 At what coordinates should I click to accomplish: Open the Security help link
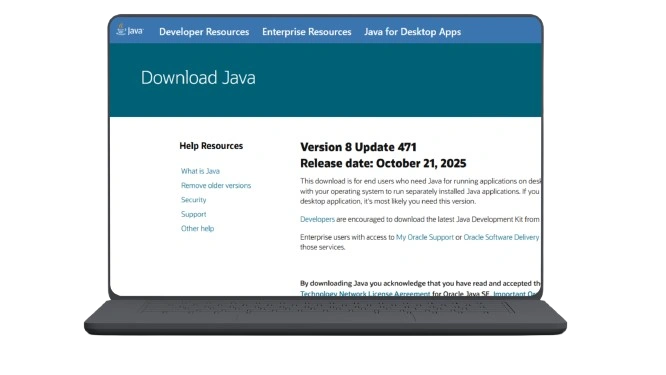pyautogui.click(x=193, y=200)
